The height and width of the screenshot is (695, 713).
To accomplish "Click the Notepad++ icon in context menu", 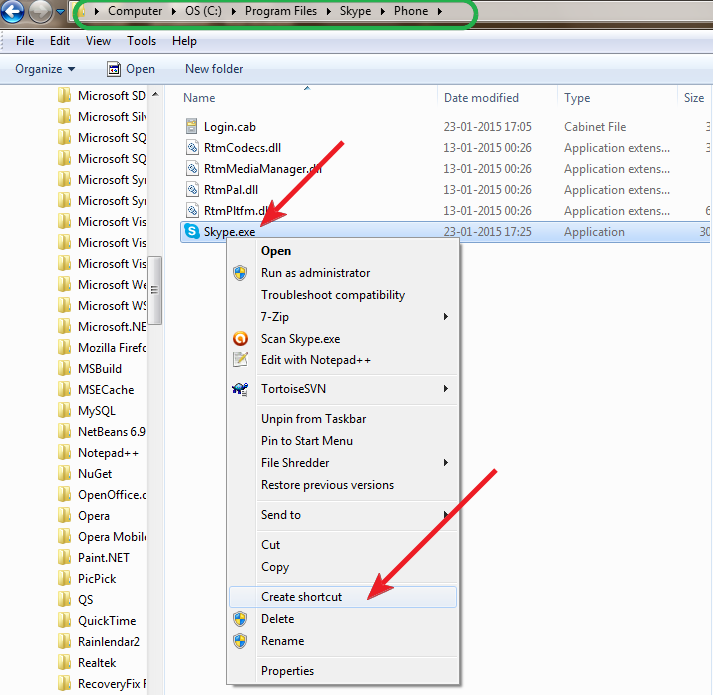I will pyautogui.click(x=240, y=359).
